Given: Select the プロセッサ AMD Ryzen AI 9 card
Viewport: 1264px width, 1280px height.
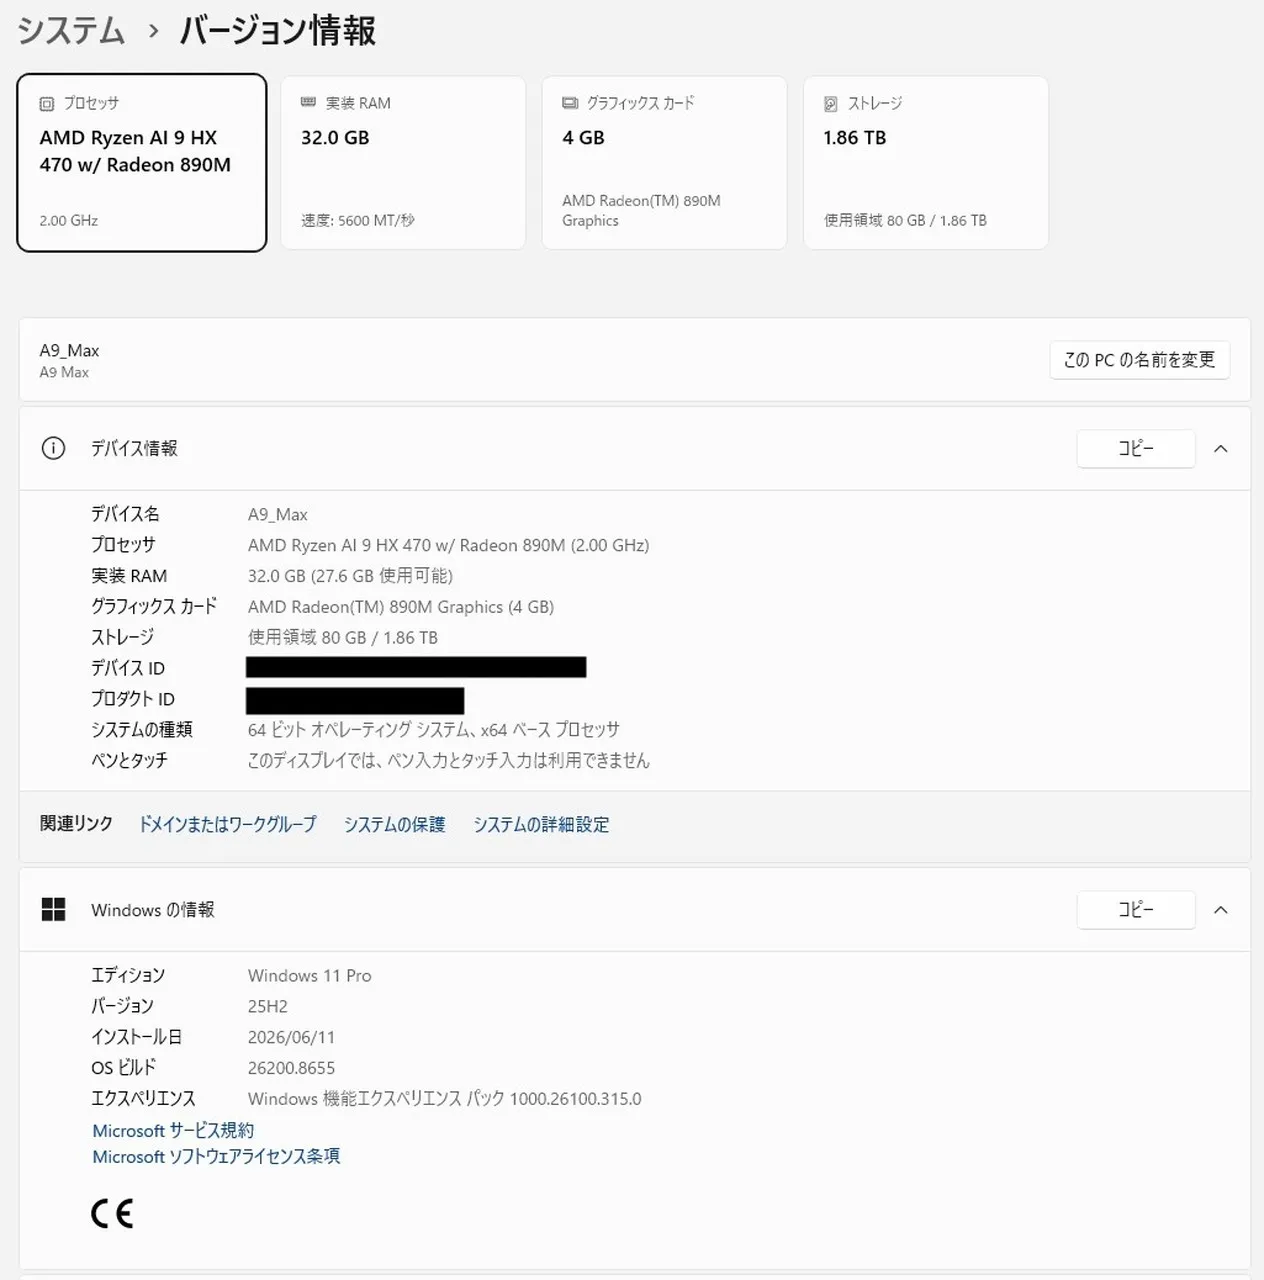Looking at the screenshot, I should 142,162.
